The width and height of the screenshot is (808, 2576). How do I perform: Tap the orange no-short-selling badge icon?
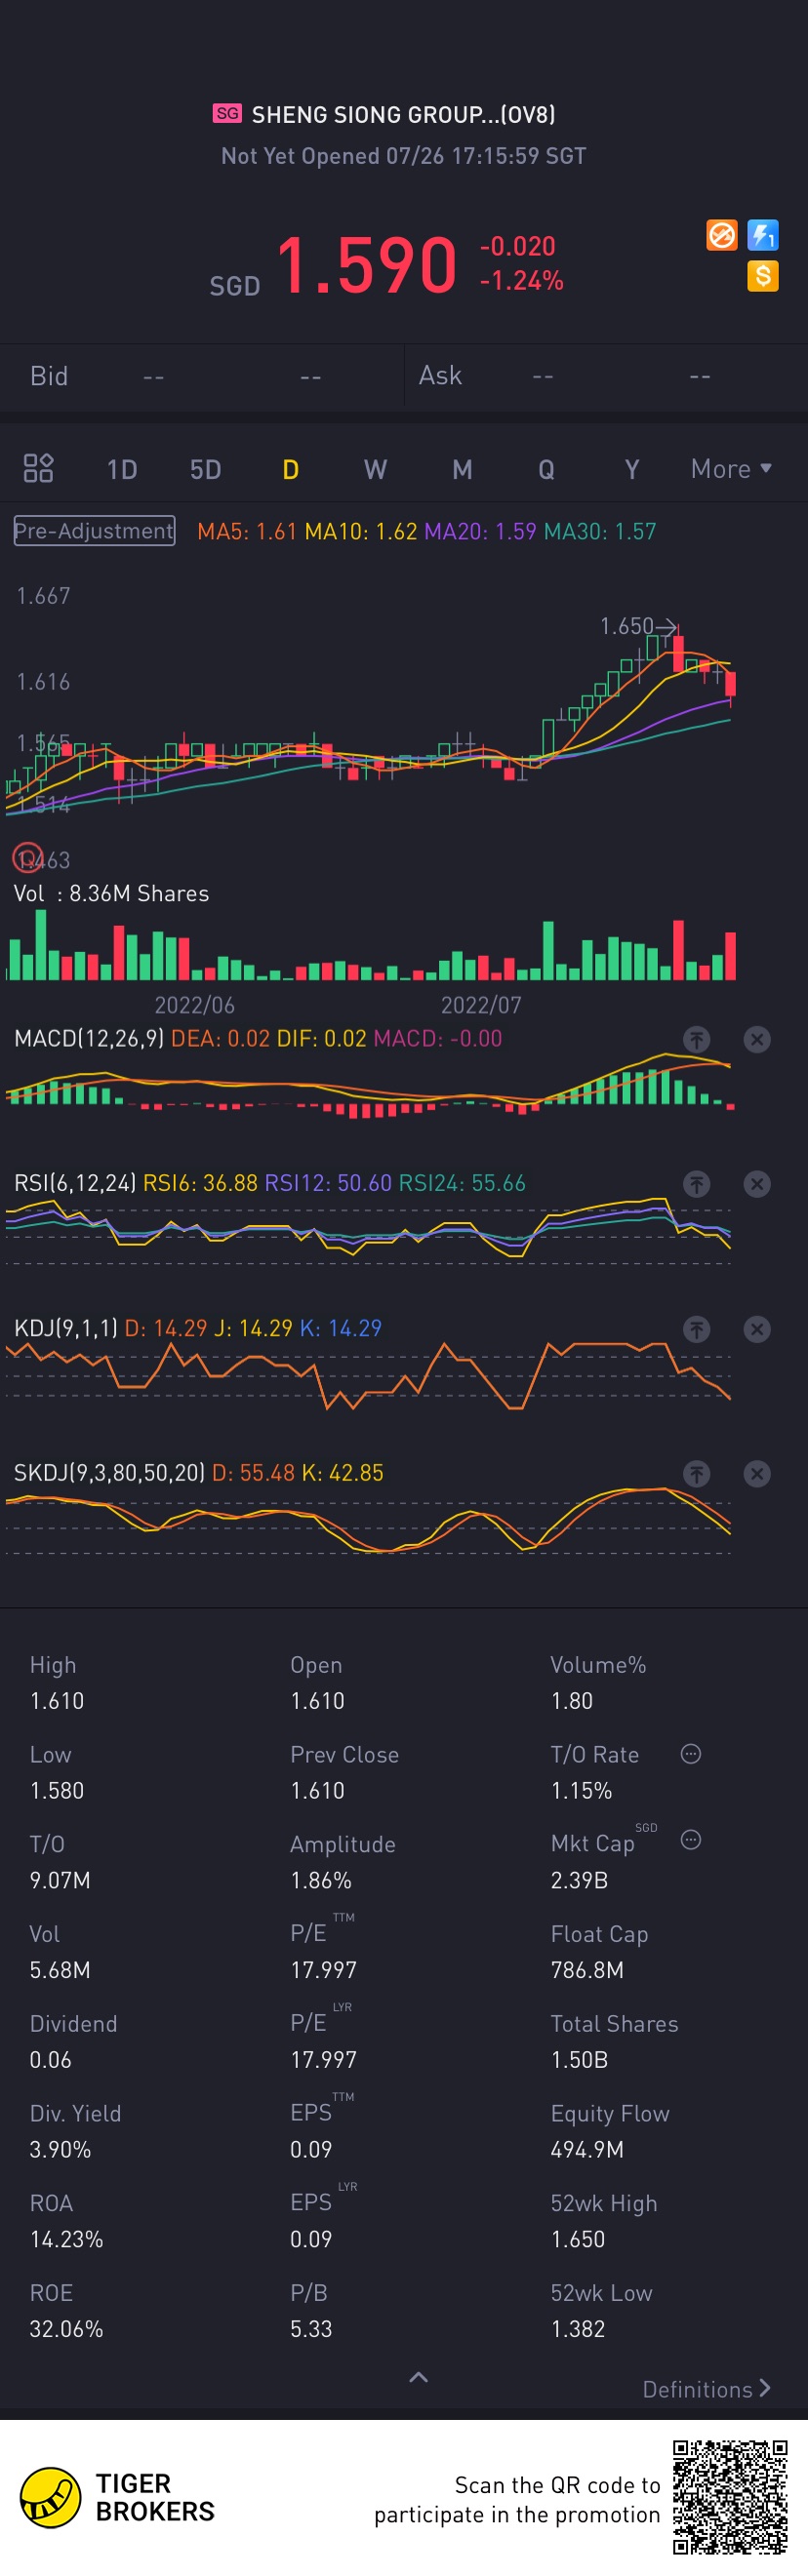722,235
